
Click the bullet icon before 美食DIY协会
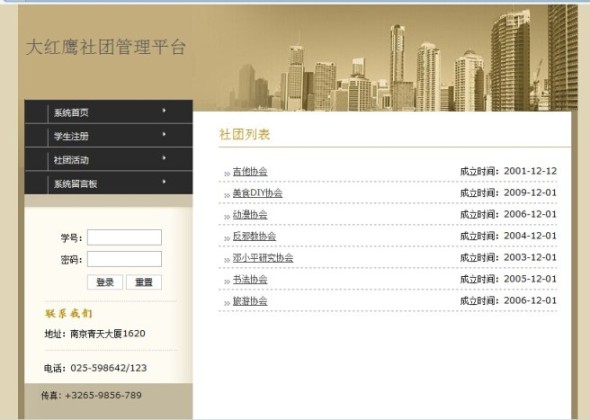pyautogui.click(x=227, y=195)
